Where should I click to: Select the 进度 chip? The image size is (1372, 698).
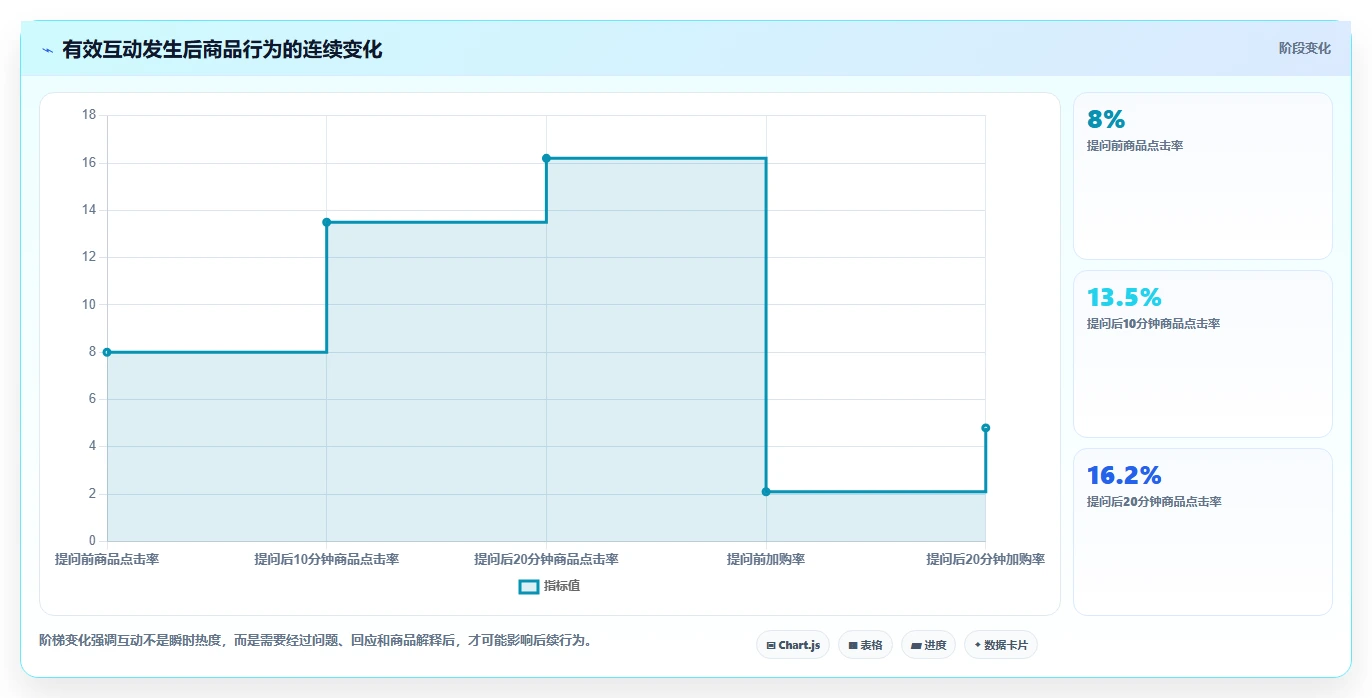click(928, 645)
